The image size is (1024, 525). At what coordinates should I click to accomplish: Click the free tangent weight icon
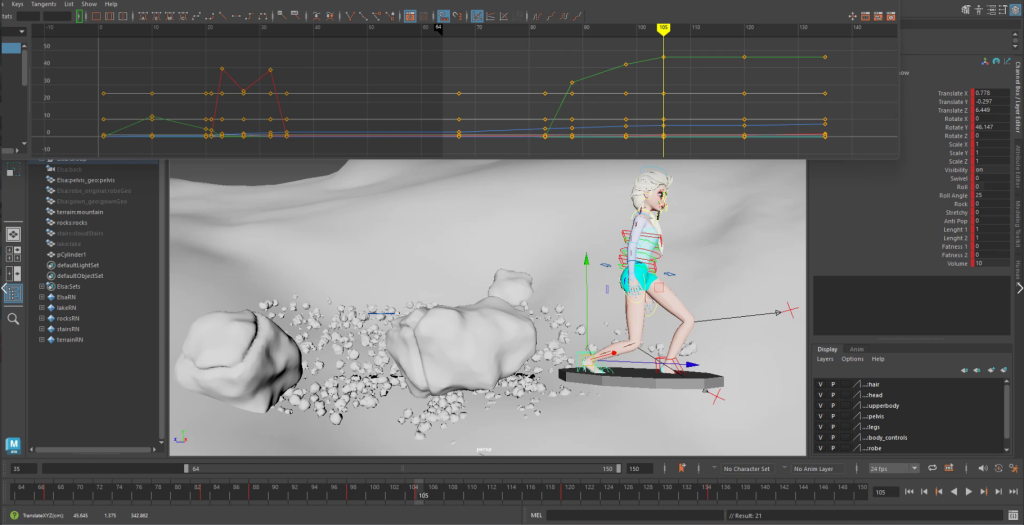click(x=377, y=16)
